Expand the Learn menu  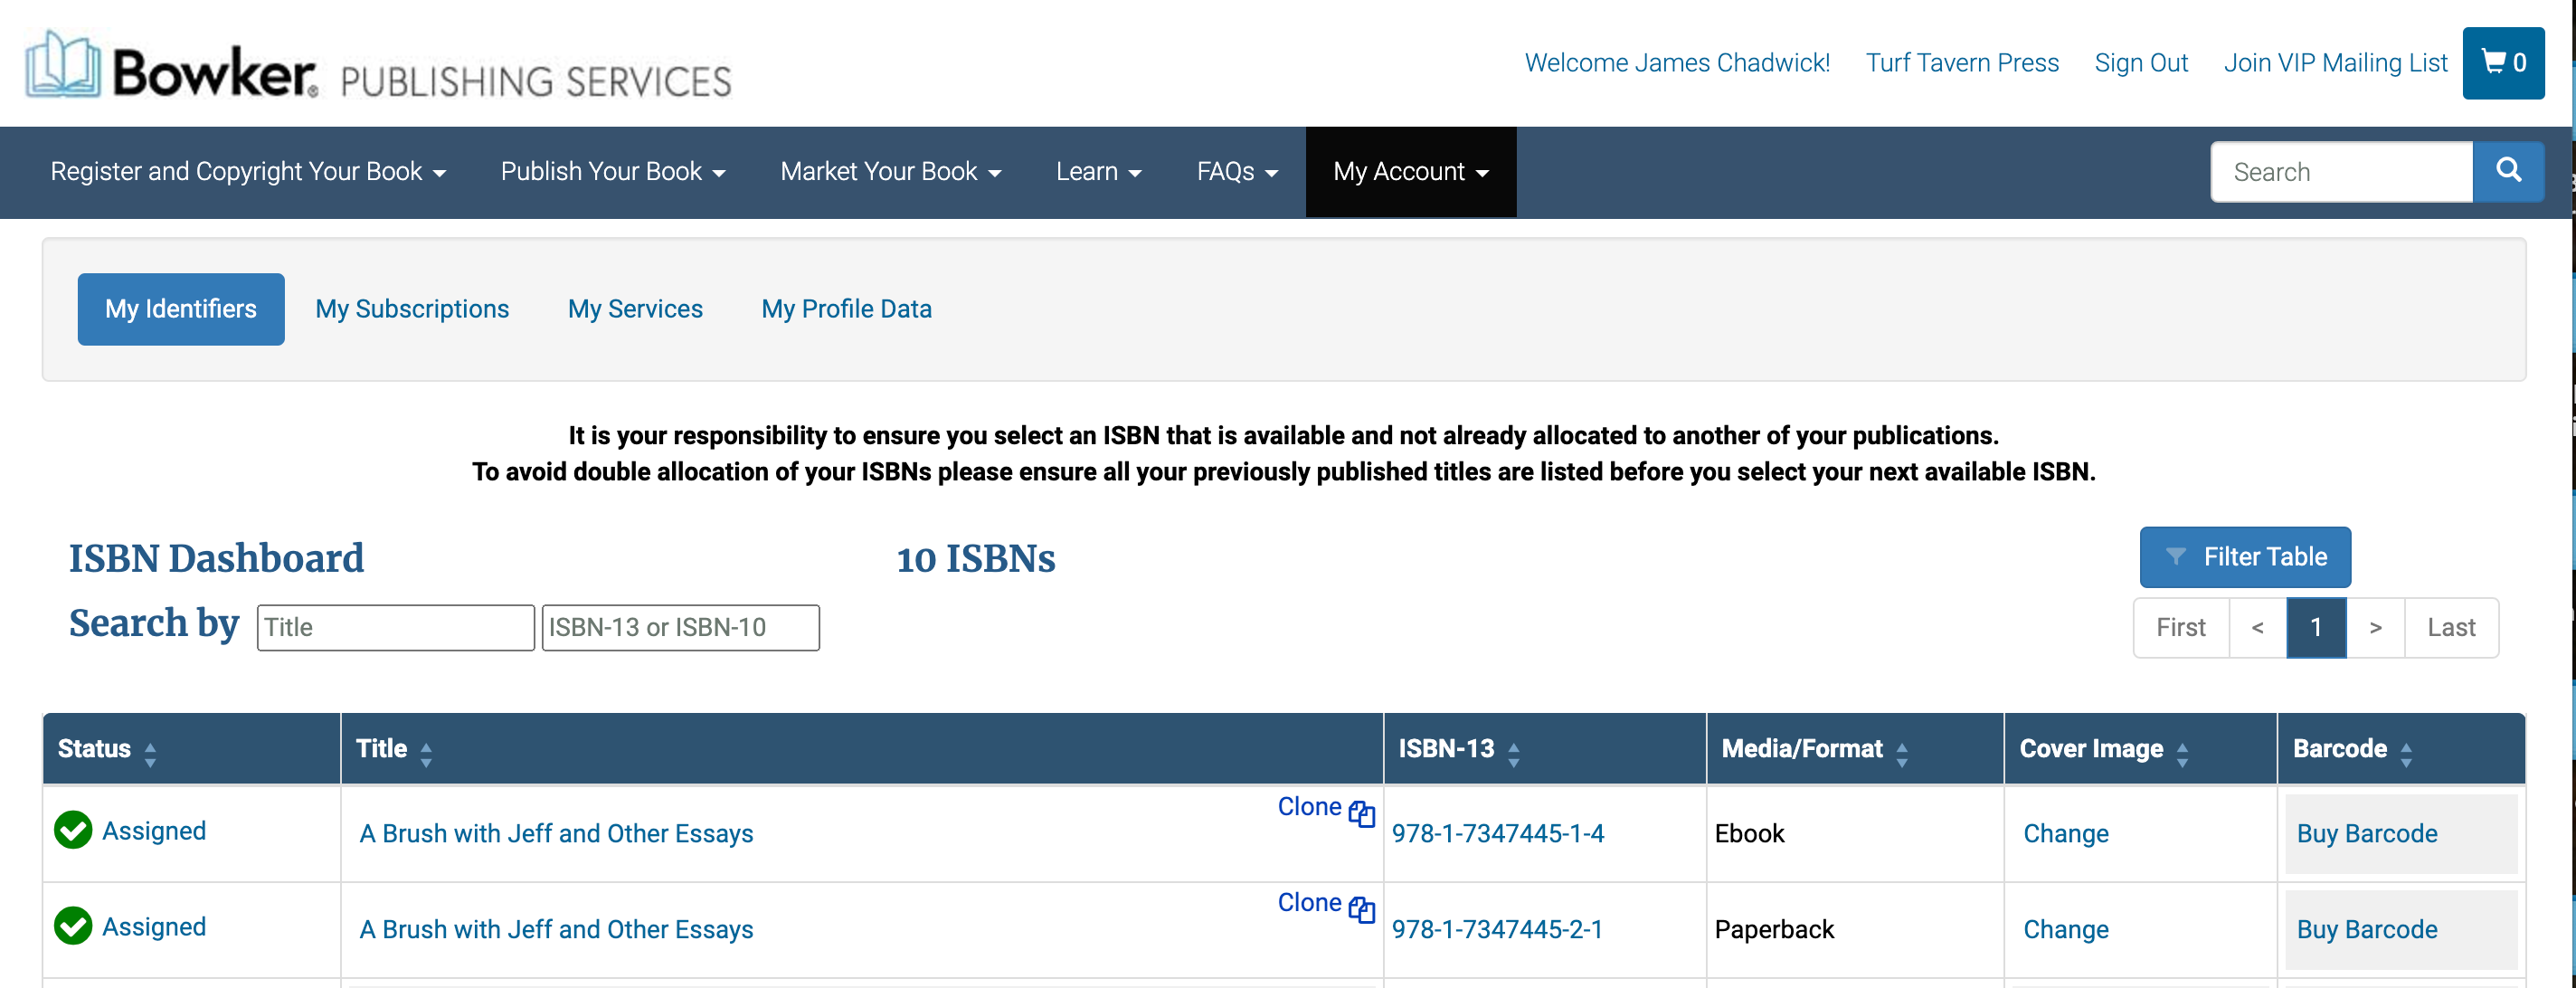pos(1098,172)
